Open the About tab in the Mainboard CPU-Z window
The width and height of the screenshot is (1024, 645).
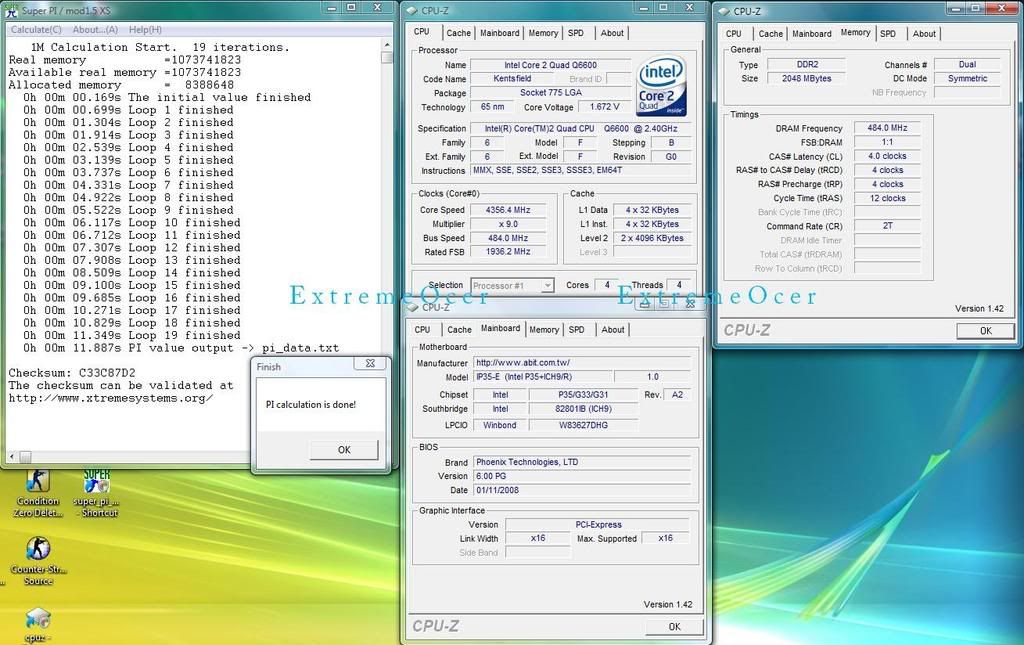613,329
